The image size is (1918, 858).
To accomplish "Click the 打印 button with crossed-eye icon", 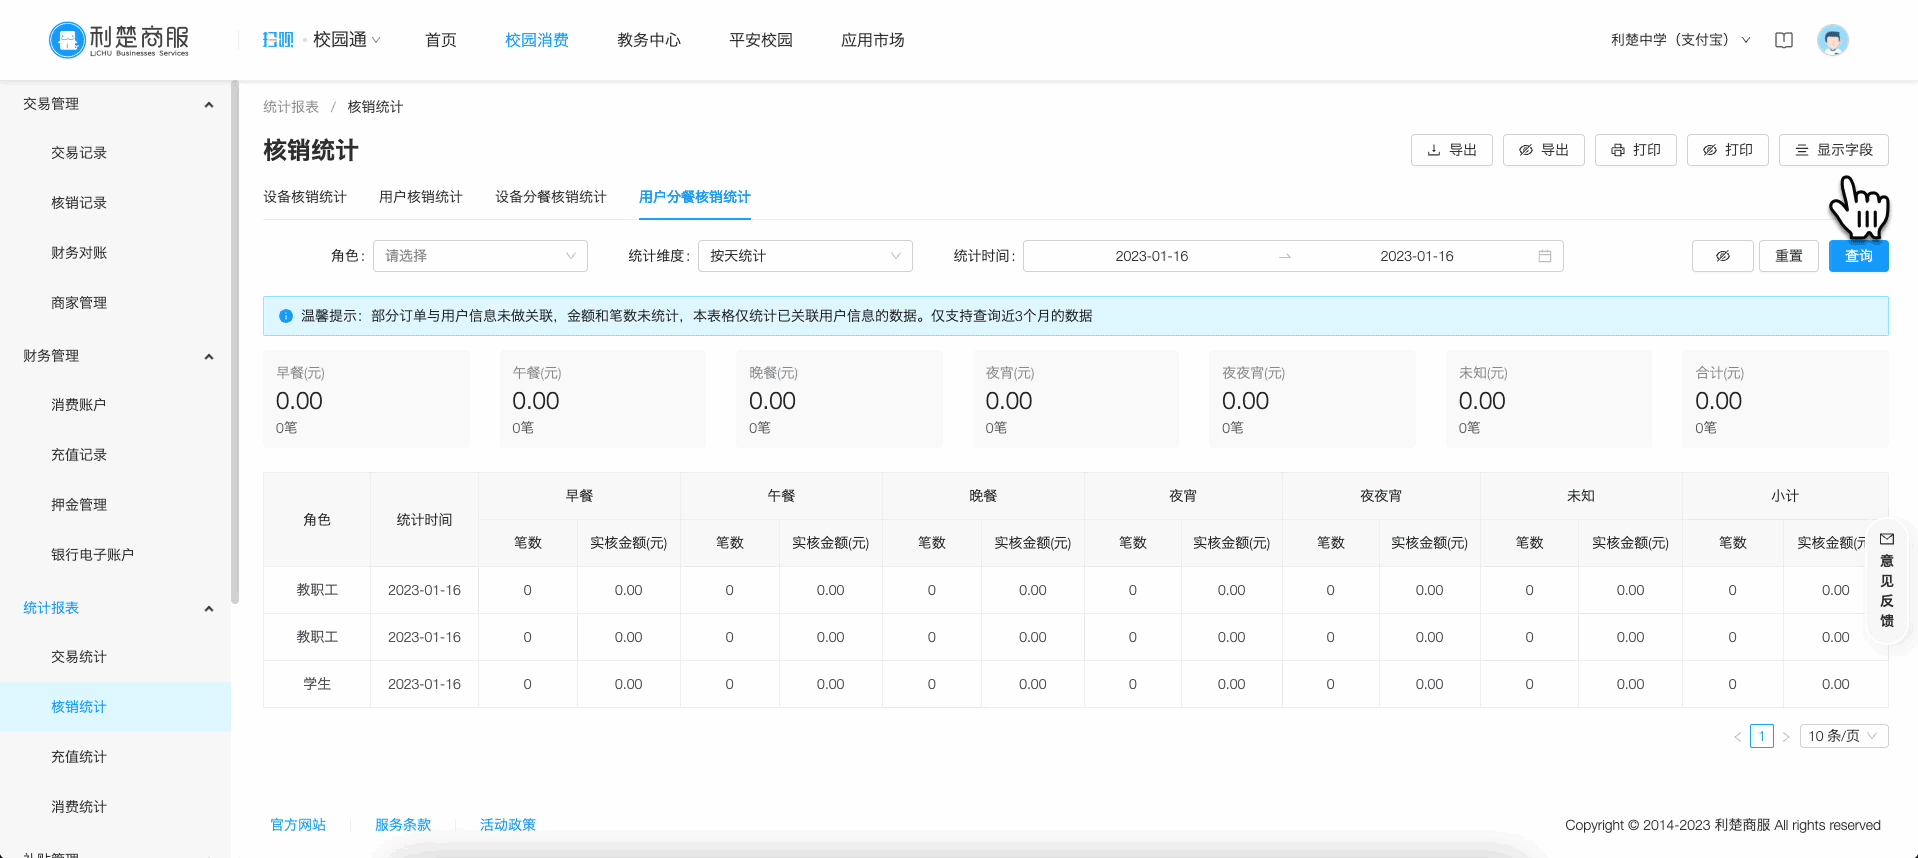I will (x=1727, y=150).
